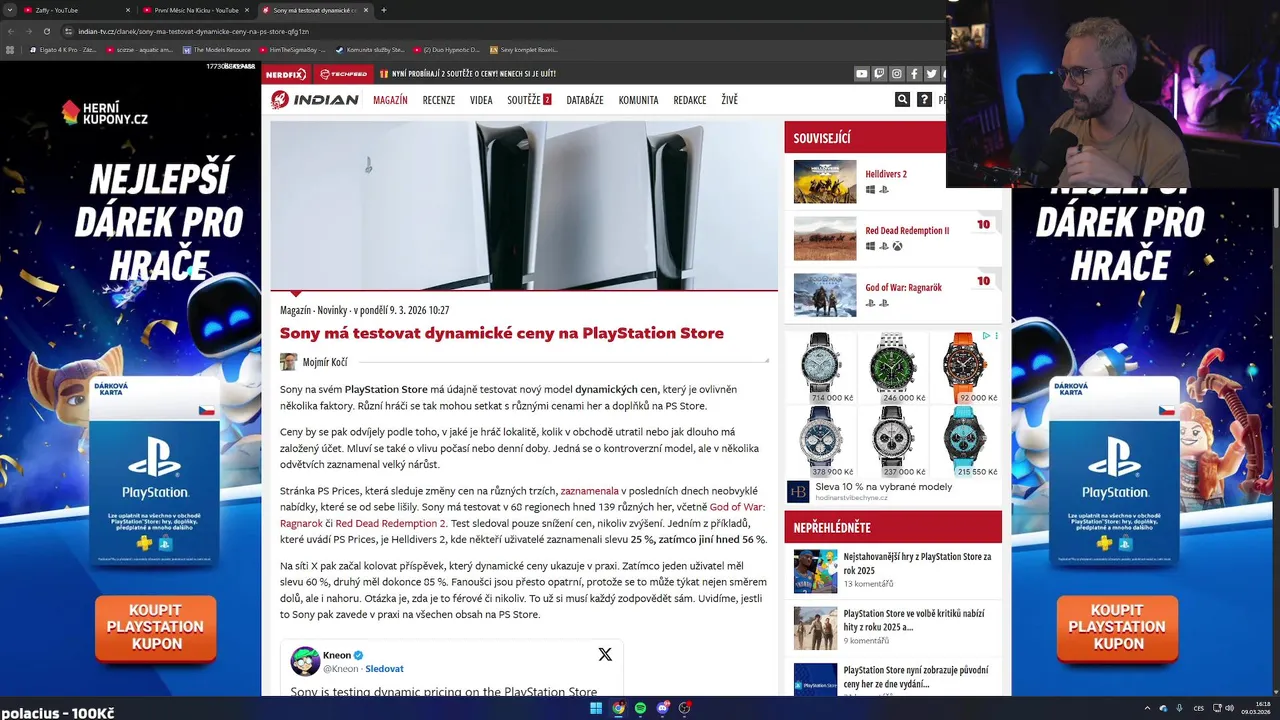Open the NERDFIX logo link
Screen dimensions: 1280x720
click(287, 74)
